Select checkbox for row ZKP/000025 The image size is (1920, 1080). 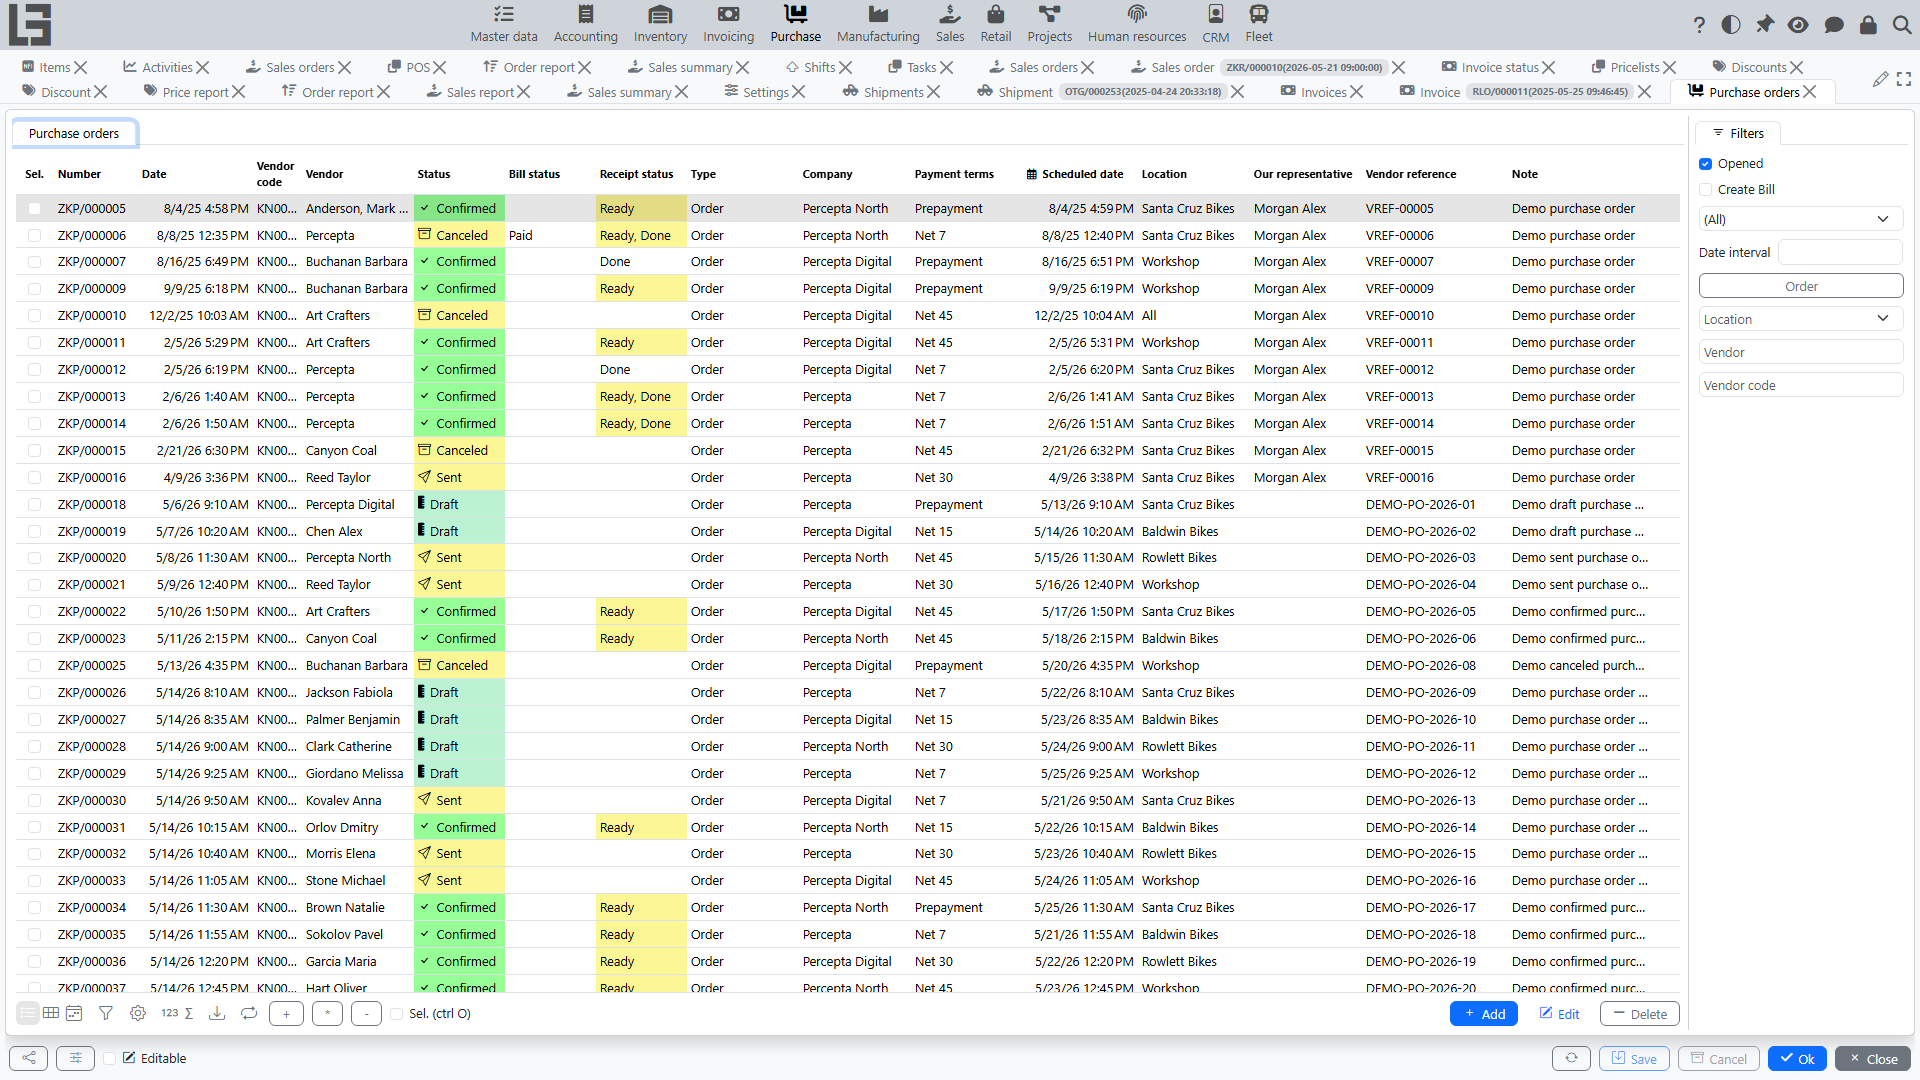[35, 666]
